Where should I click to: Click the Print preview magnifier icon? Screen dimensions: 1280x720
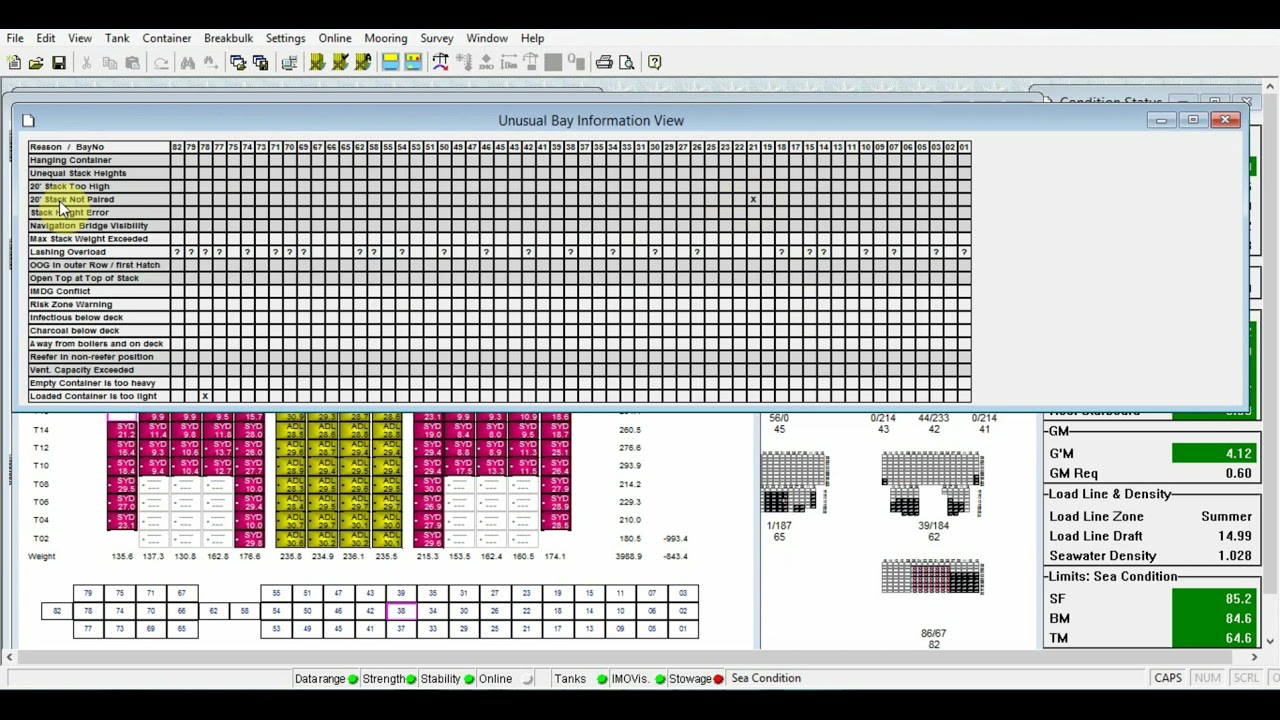[x=627, y=63]
